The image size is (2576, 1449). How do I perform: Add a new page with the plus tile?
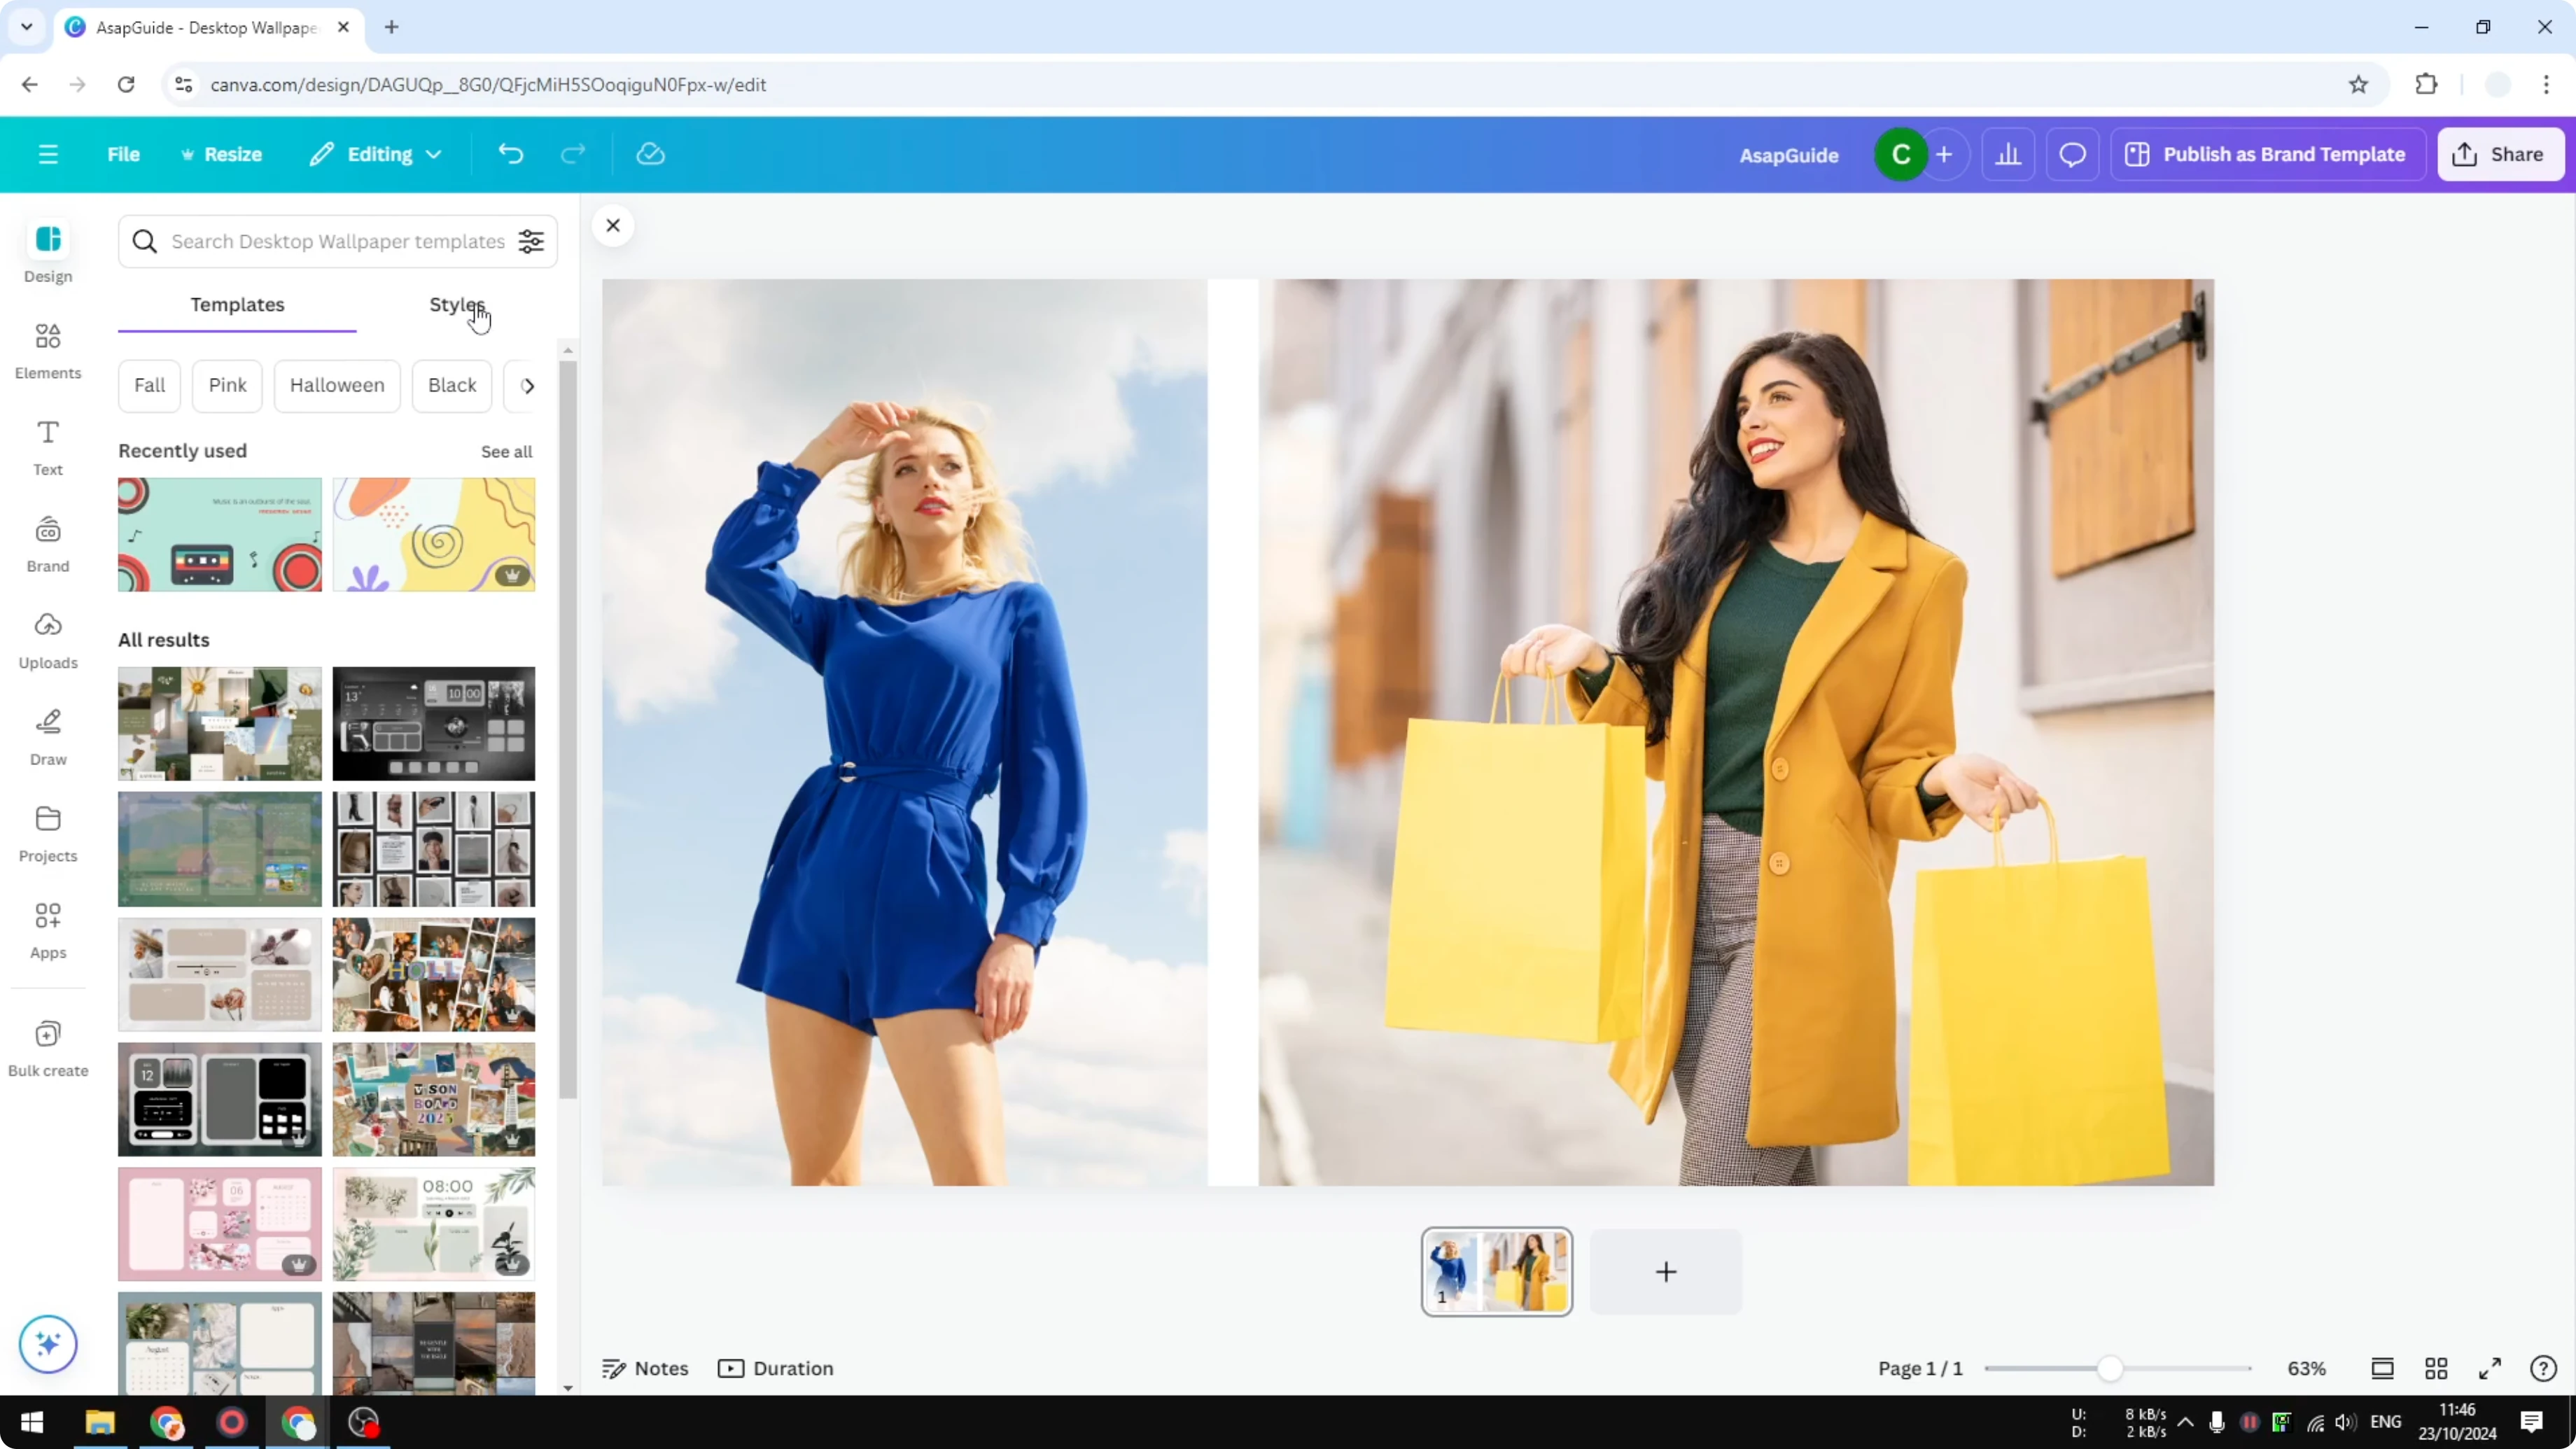(1665, 1271)
